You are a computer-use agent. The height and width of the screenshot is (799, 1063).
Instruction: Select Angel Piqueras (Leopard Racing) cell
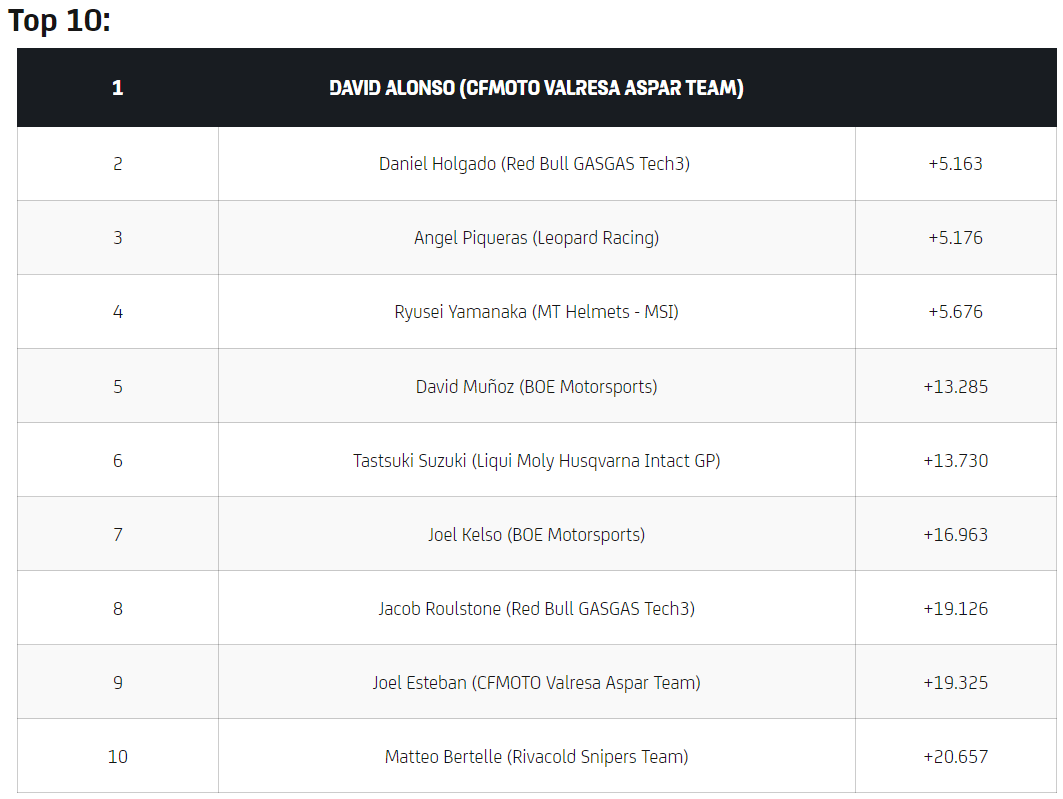[536, 238]
